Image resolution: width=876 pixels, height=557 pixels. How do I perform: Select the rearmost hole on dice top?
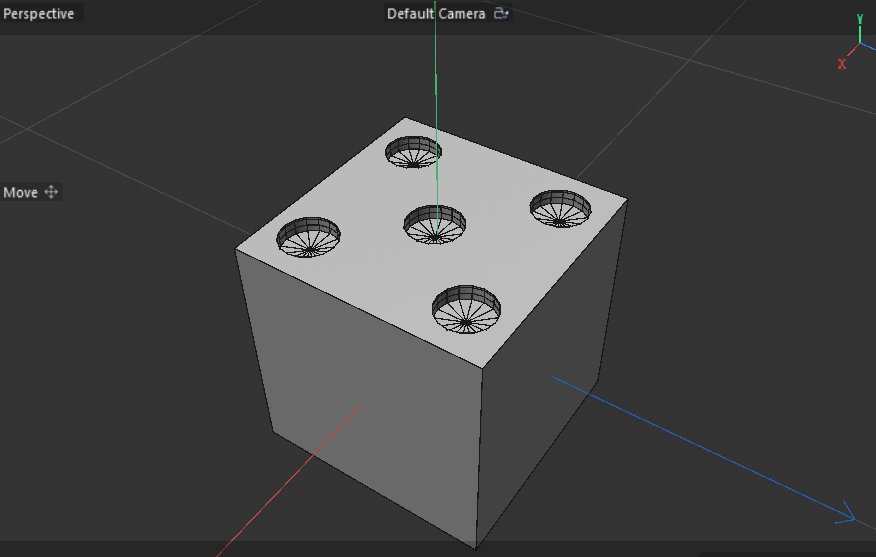tap(413, 152)
